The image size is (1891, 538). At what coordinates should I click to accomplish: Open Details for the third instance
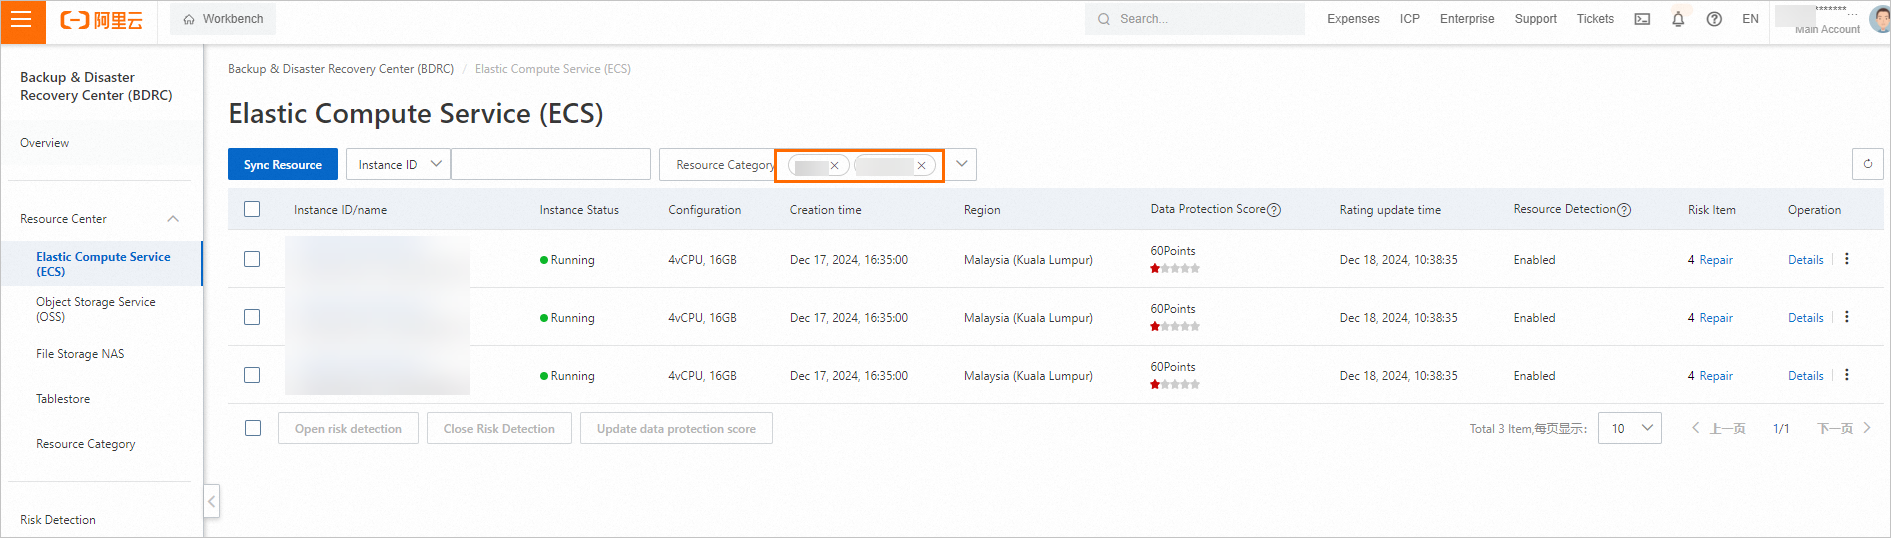(1806, 376)
